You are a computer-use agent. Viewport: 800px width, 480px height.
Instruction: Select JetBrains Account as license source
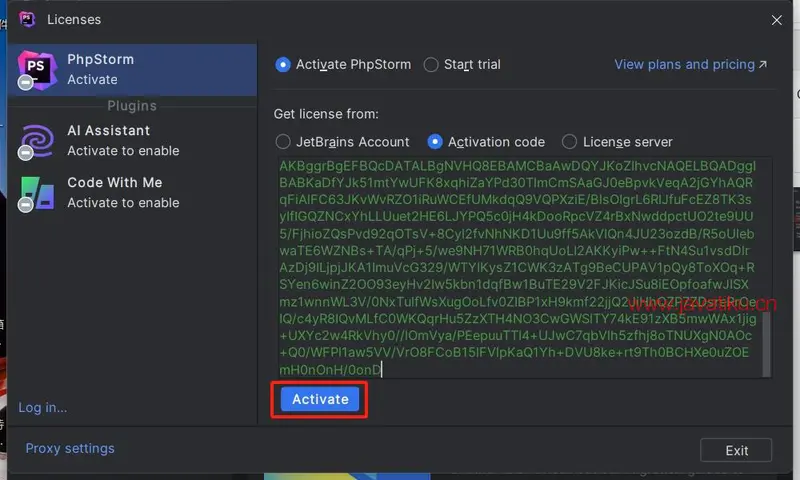283,142
